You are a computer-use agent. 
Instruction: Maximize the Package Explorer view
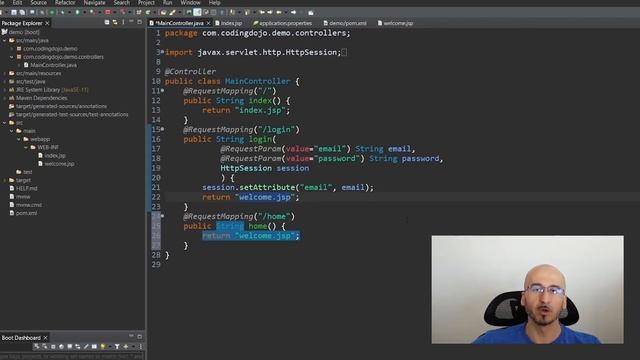[x=140, y=22]
